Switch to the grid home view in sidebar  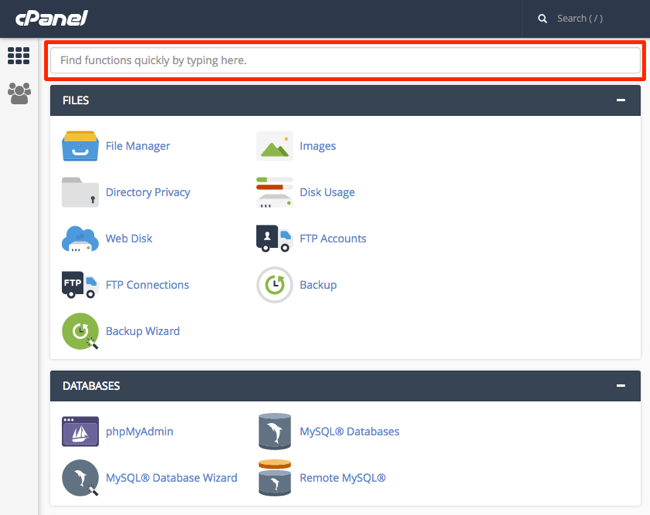click(18, 56)
